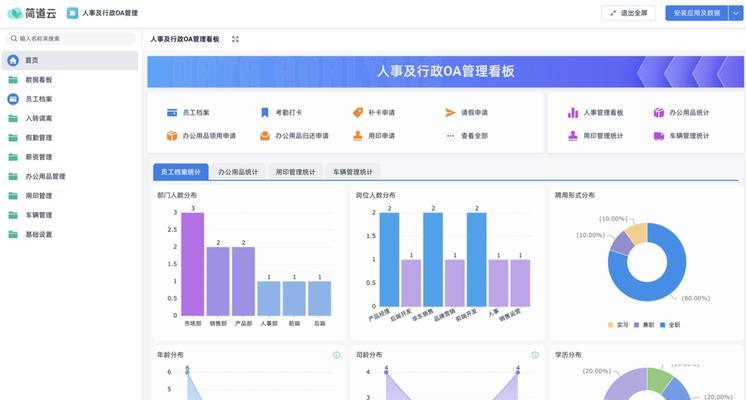Click the 简道云 logo
This screenshot has height=400, width=746.
32,13
